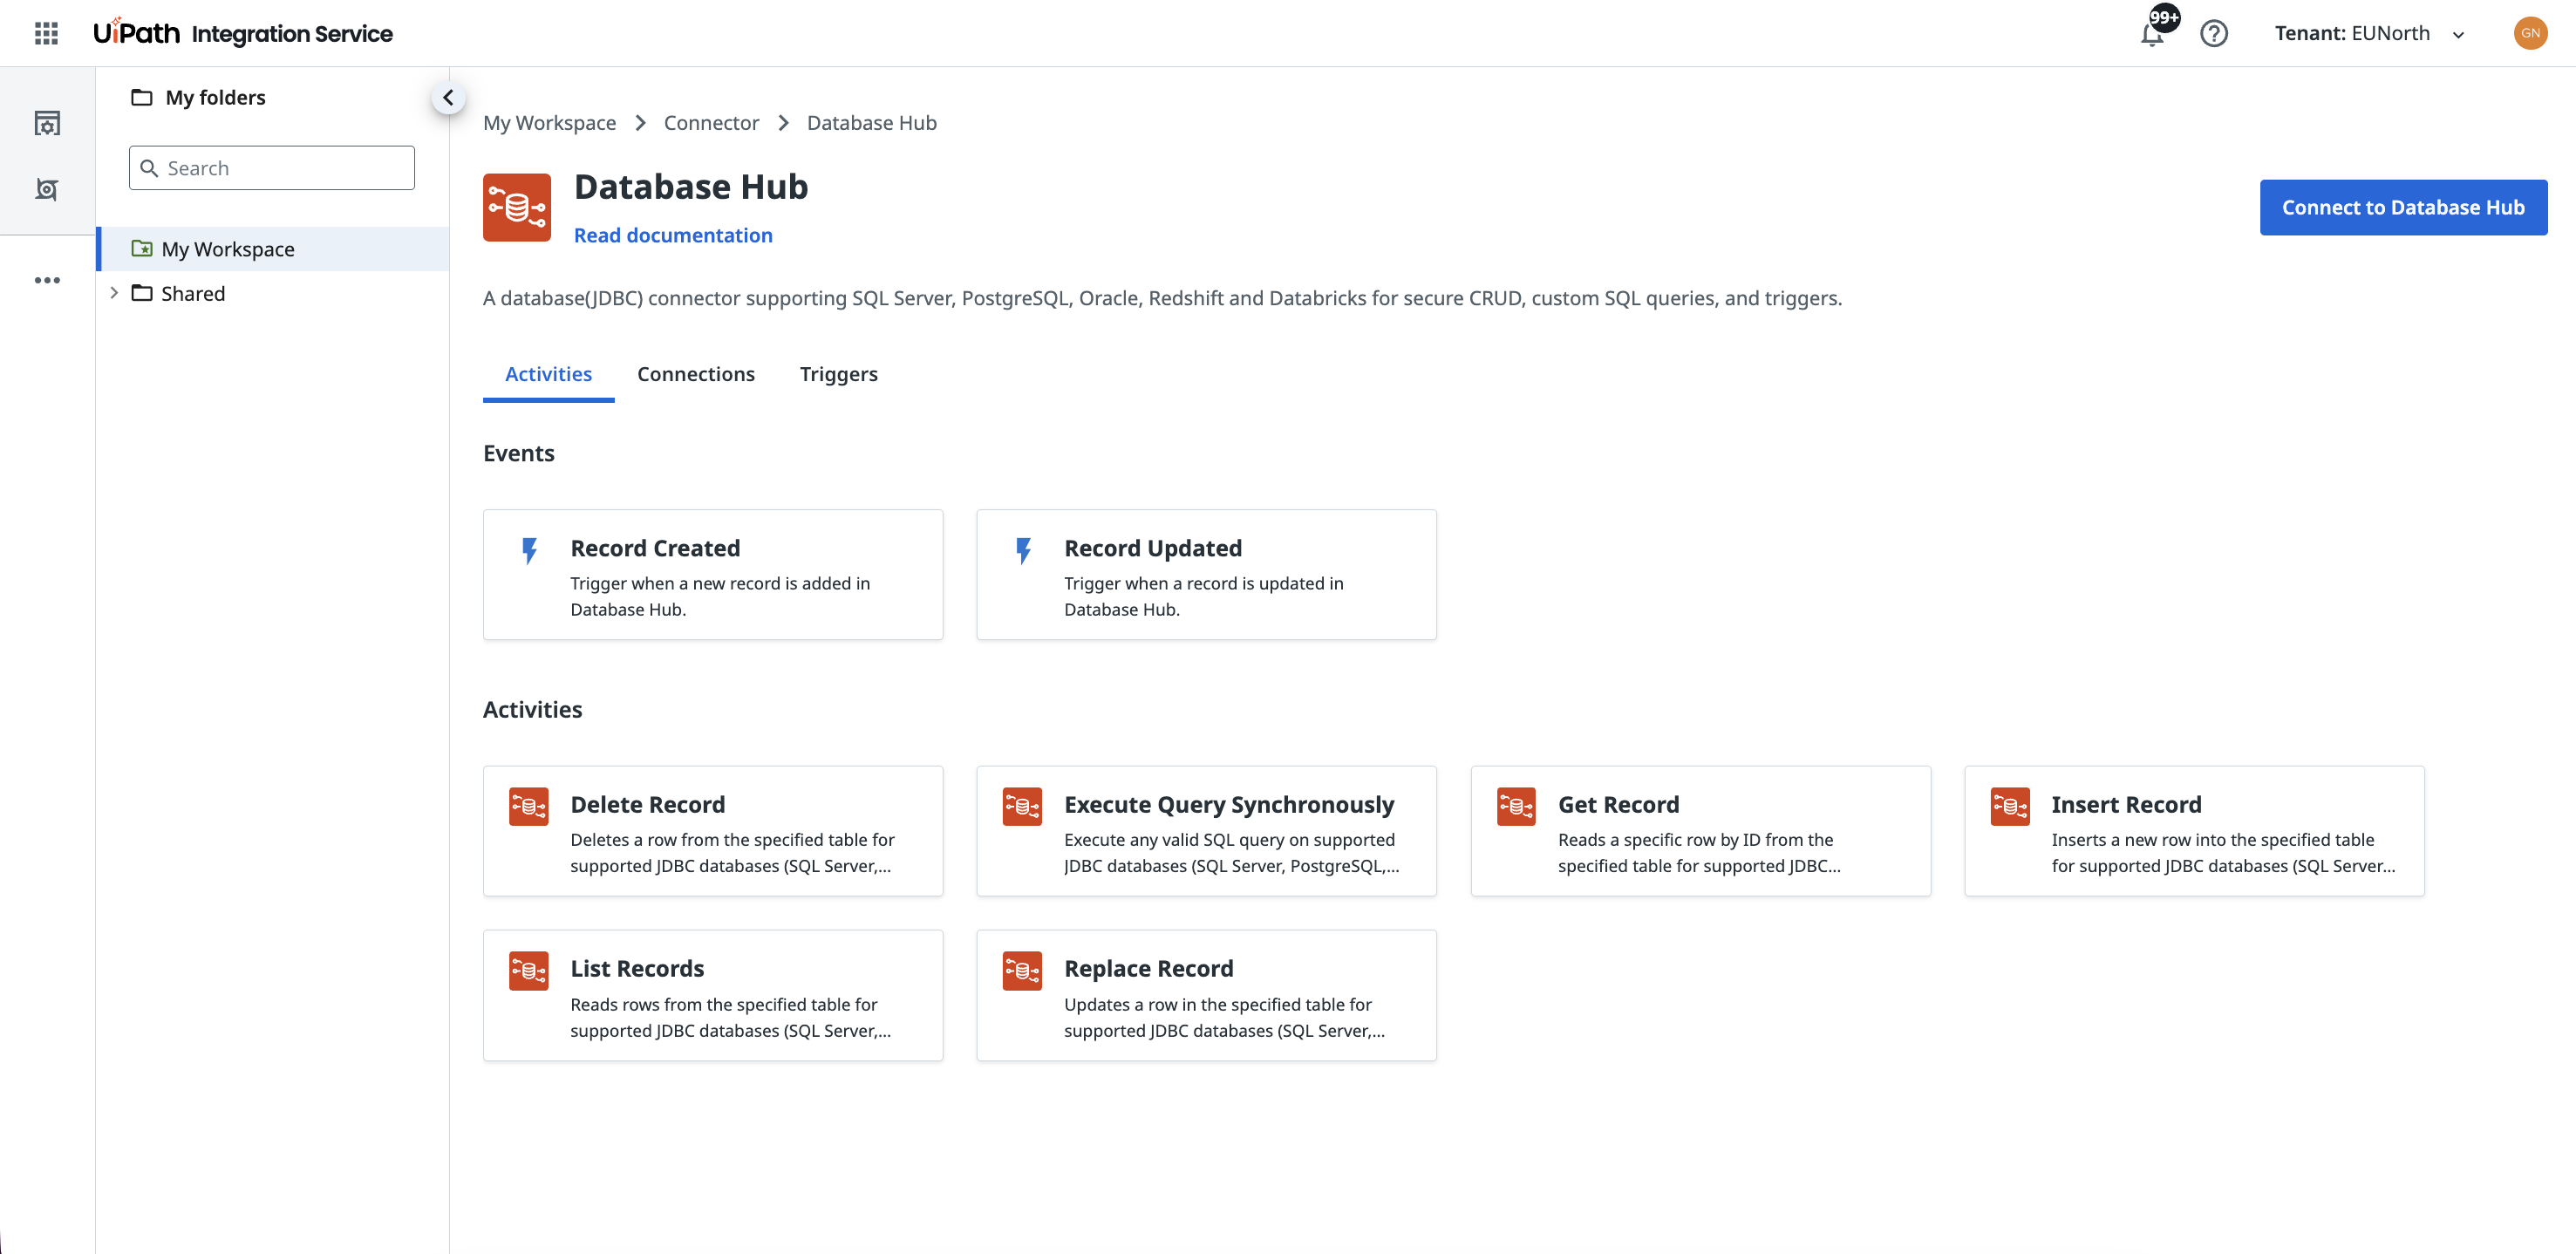Click the Database Hub page title
The width and height of the screenshot is (2576, 1254).
[x=691, y=186]
